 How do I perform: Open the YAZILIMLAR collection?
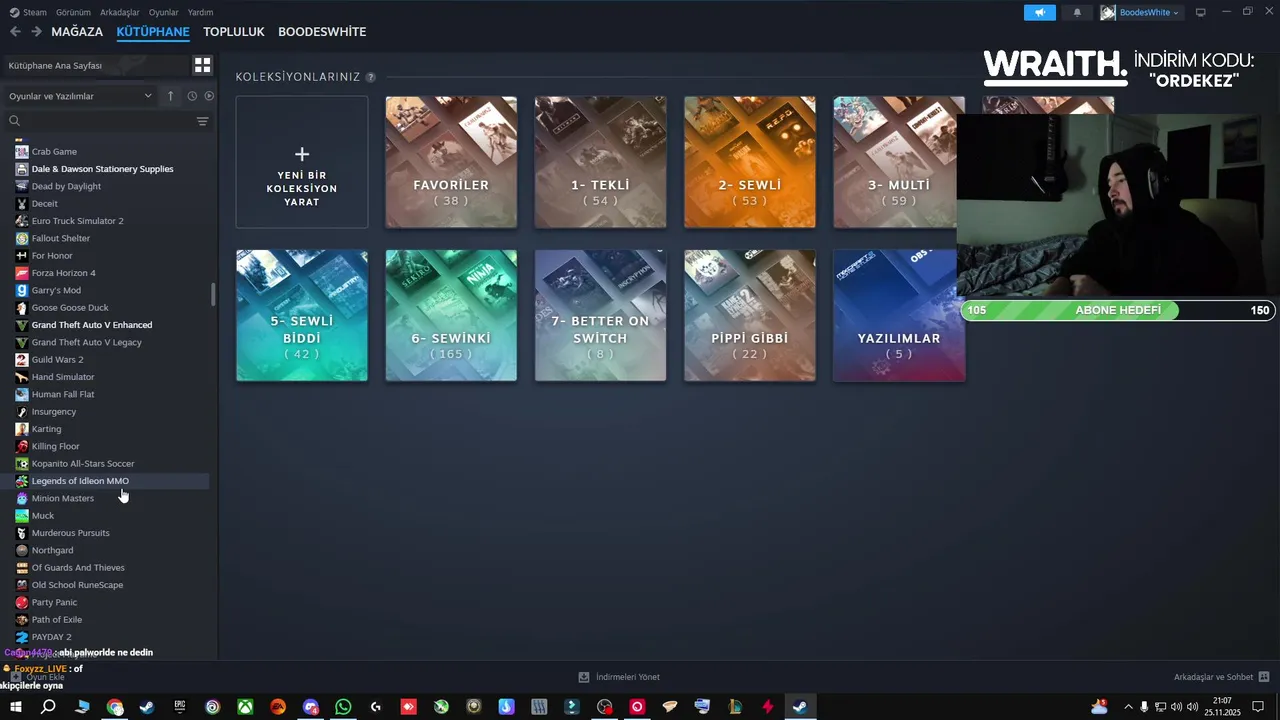899,316
